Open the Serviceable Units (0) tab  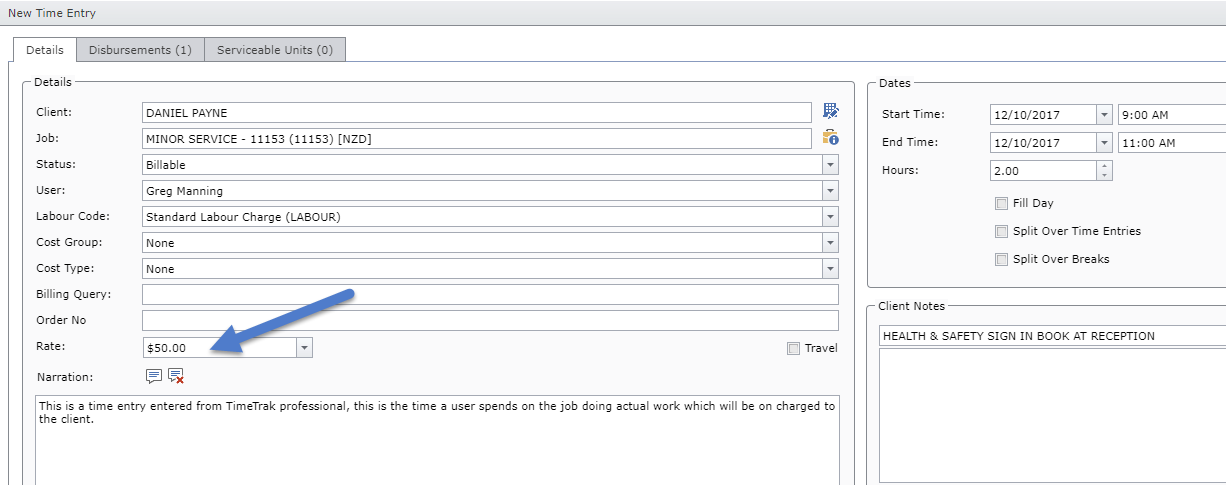coord(275,50)
